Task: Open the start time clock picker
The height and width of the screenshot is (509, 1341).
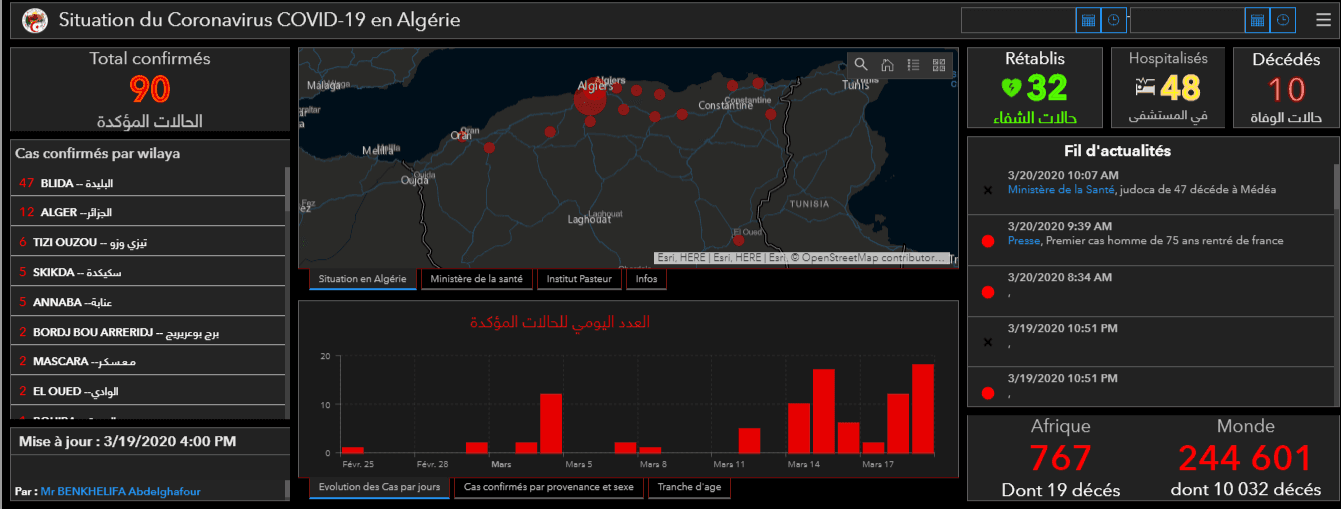Action: pos(1113,20)
